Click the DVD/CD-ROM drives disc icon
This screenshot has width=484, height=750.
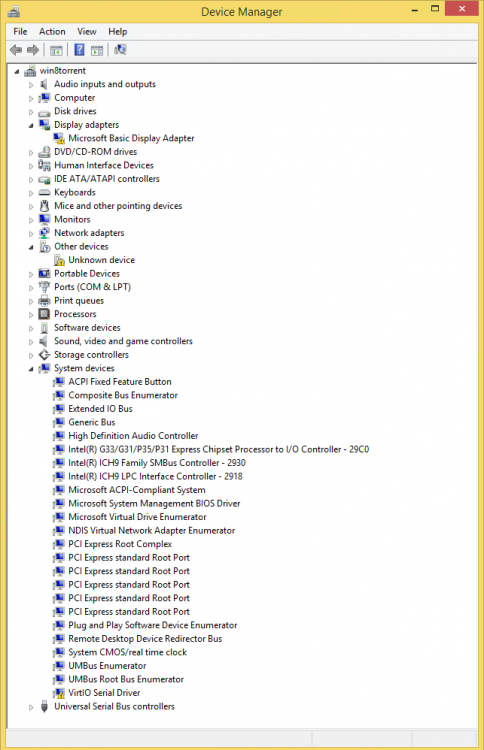[x=44, y=152]
